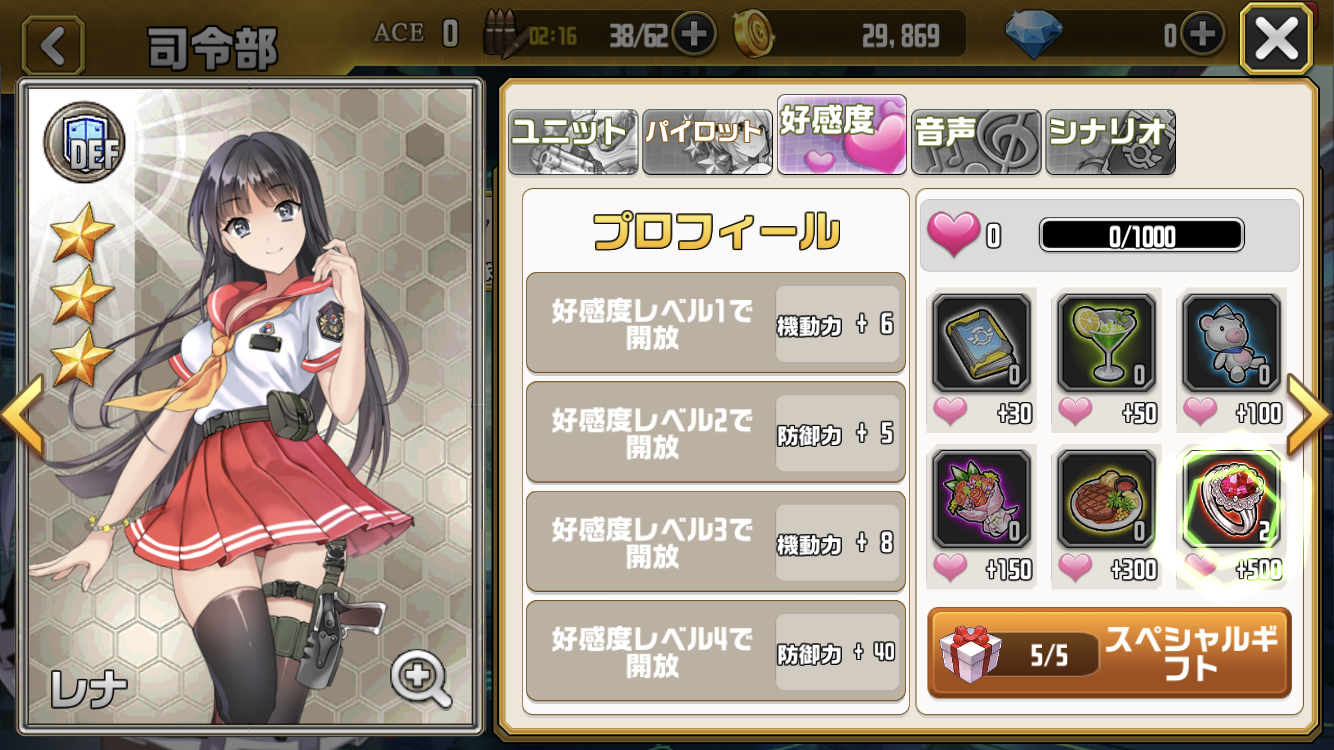Add diamonds with the plus button

click(1203, 35)
